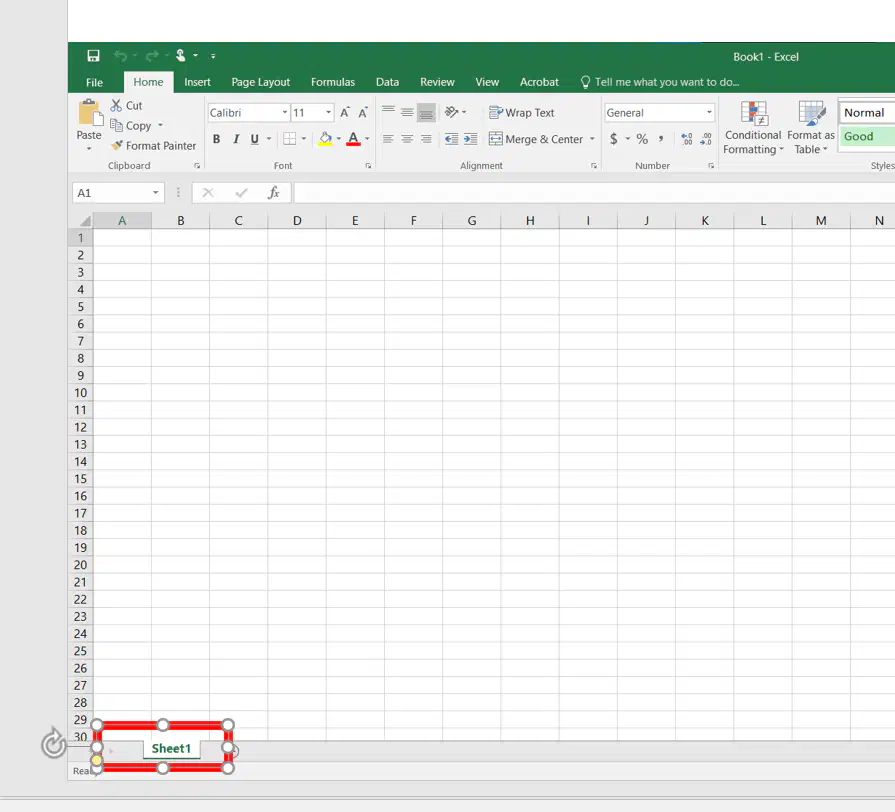Open Font settings dialog launcher

pos(368,165)
